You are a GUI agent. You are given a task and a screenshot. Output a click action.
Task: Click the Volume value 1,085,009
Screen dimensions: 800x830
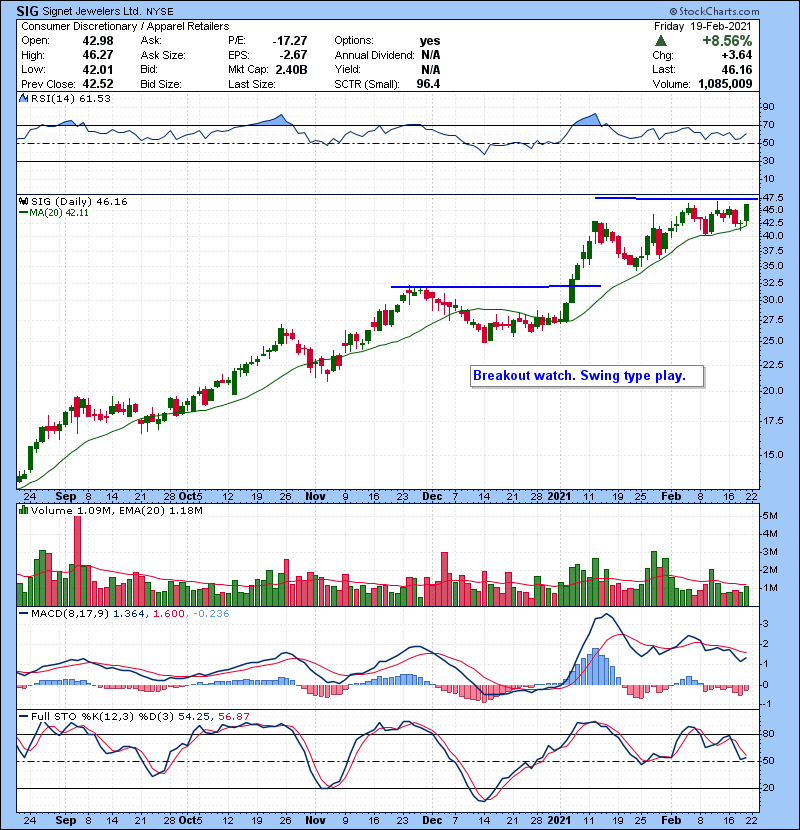(x=725, y=84)
